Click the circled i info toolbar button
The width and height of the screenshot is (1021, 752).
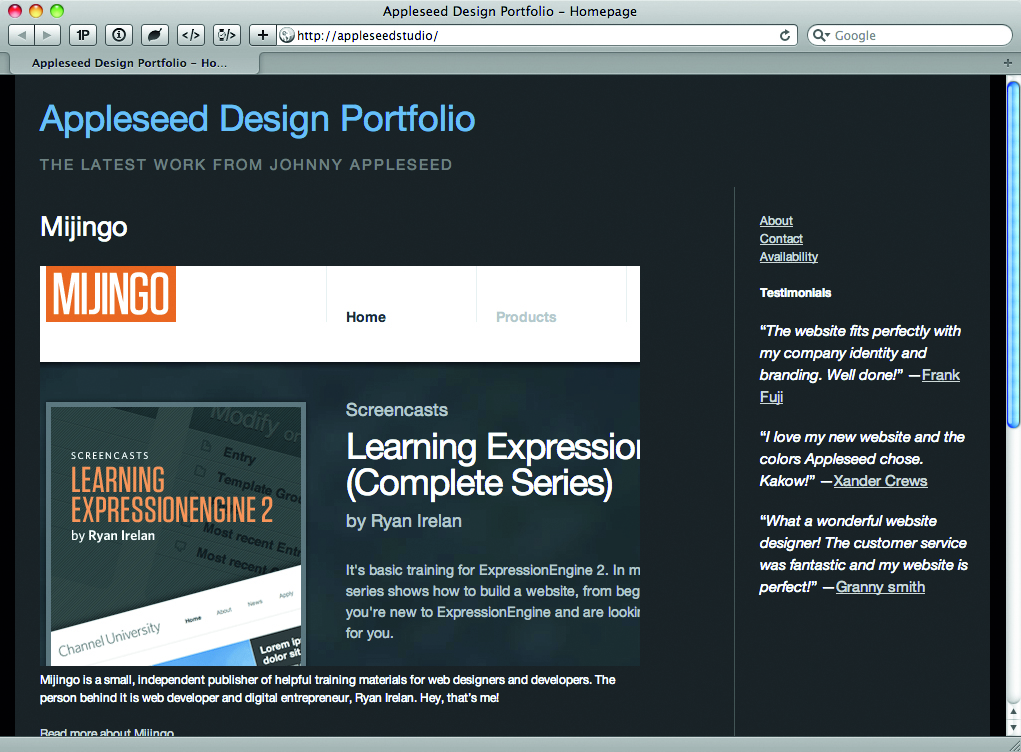click(119, 35)
